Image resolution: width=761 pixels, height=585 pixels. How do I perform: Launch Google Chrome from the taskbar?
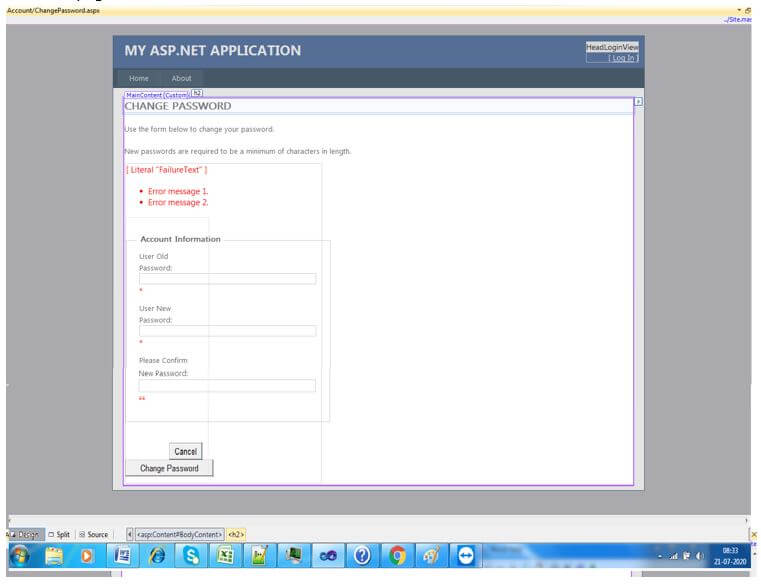[x=397, y=555]
